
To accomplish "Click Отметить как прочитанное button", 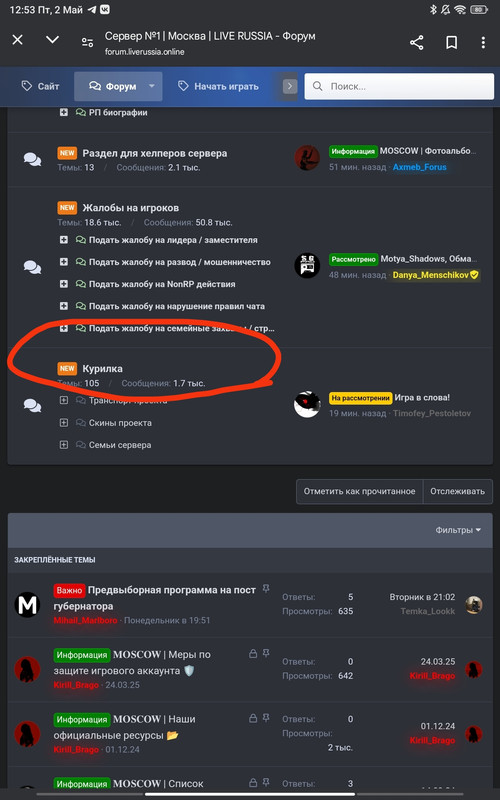I will pos(359,491).
